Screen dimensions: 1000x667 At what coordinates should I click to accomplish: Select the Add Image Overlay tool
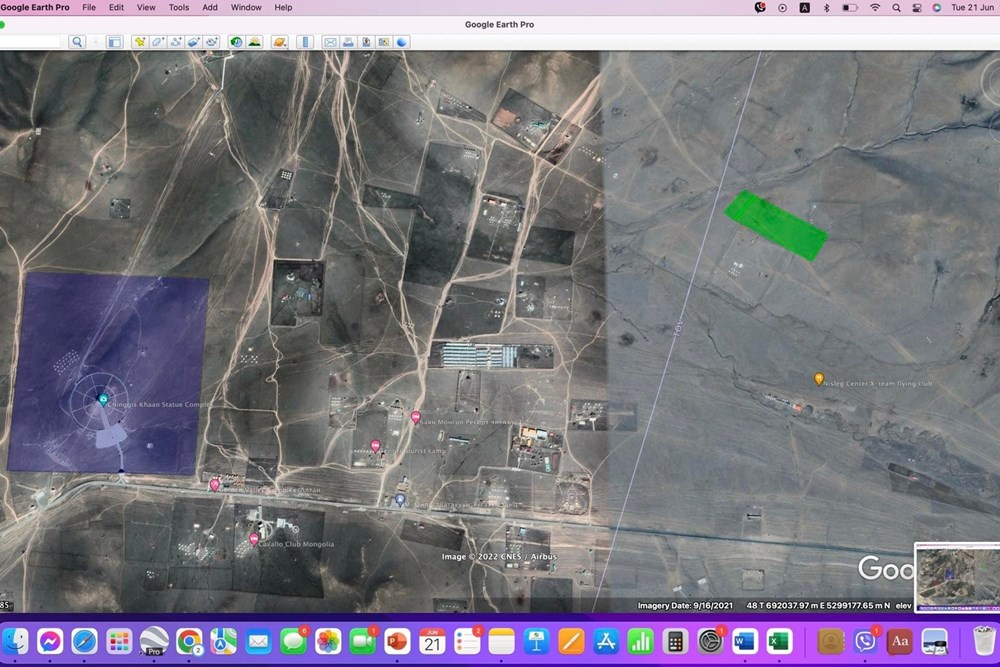pos(193,42)
